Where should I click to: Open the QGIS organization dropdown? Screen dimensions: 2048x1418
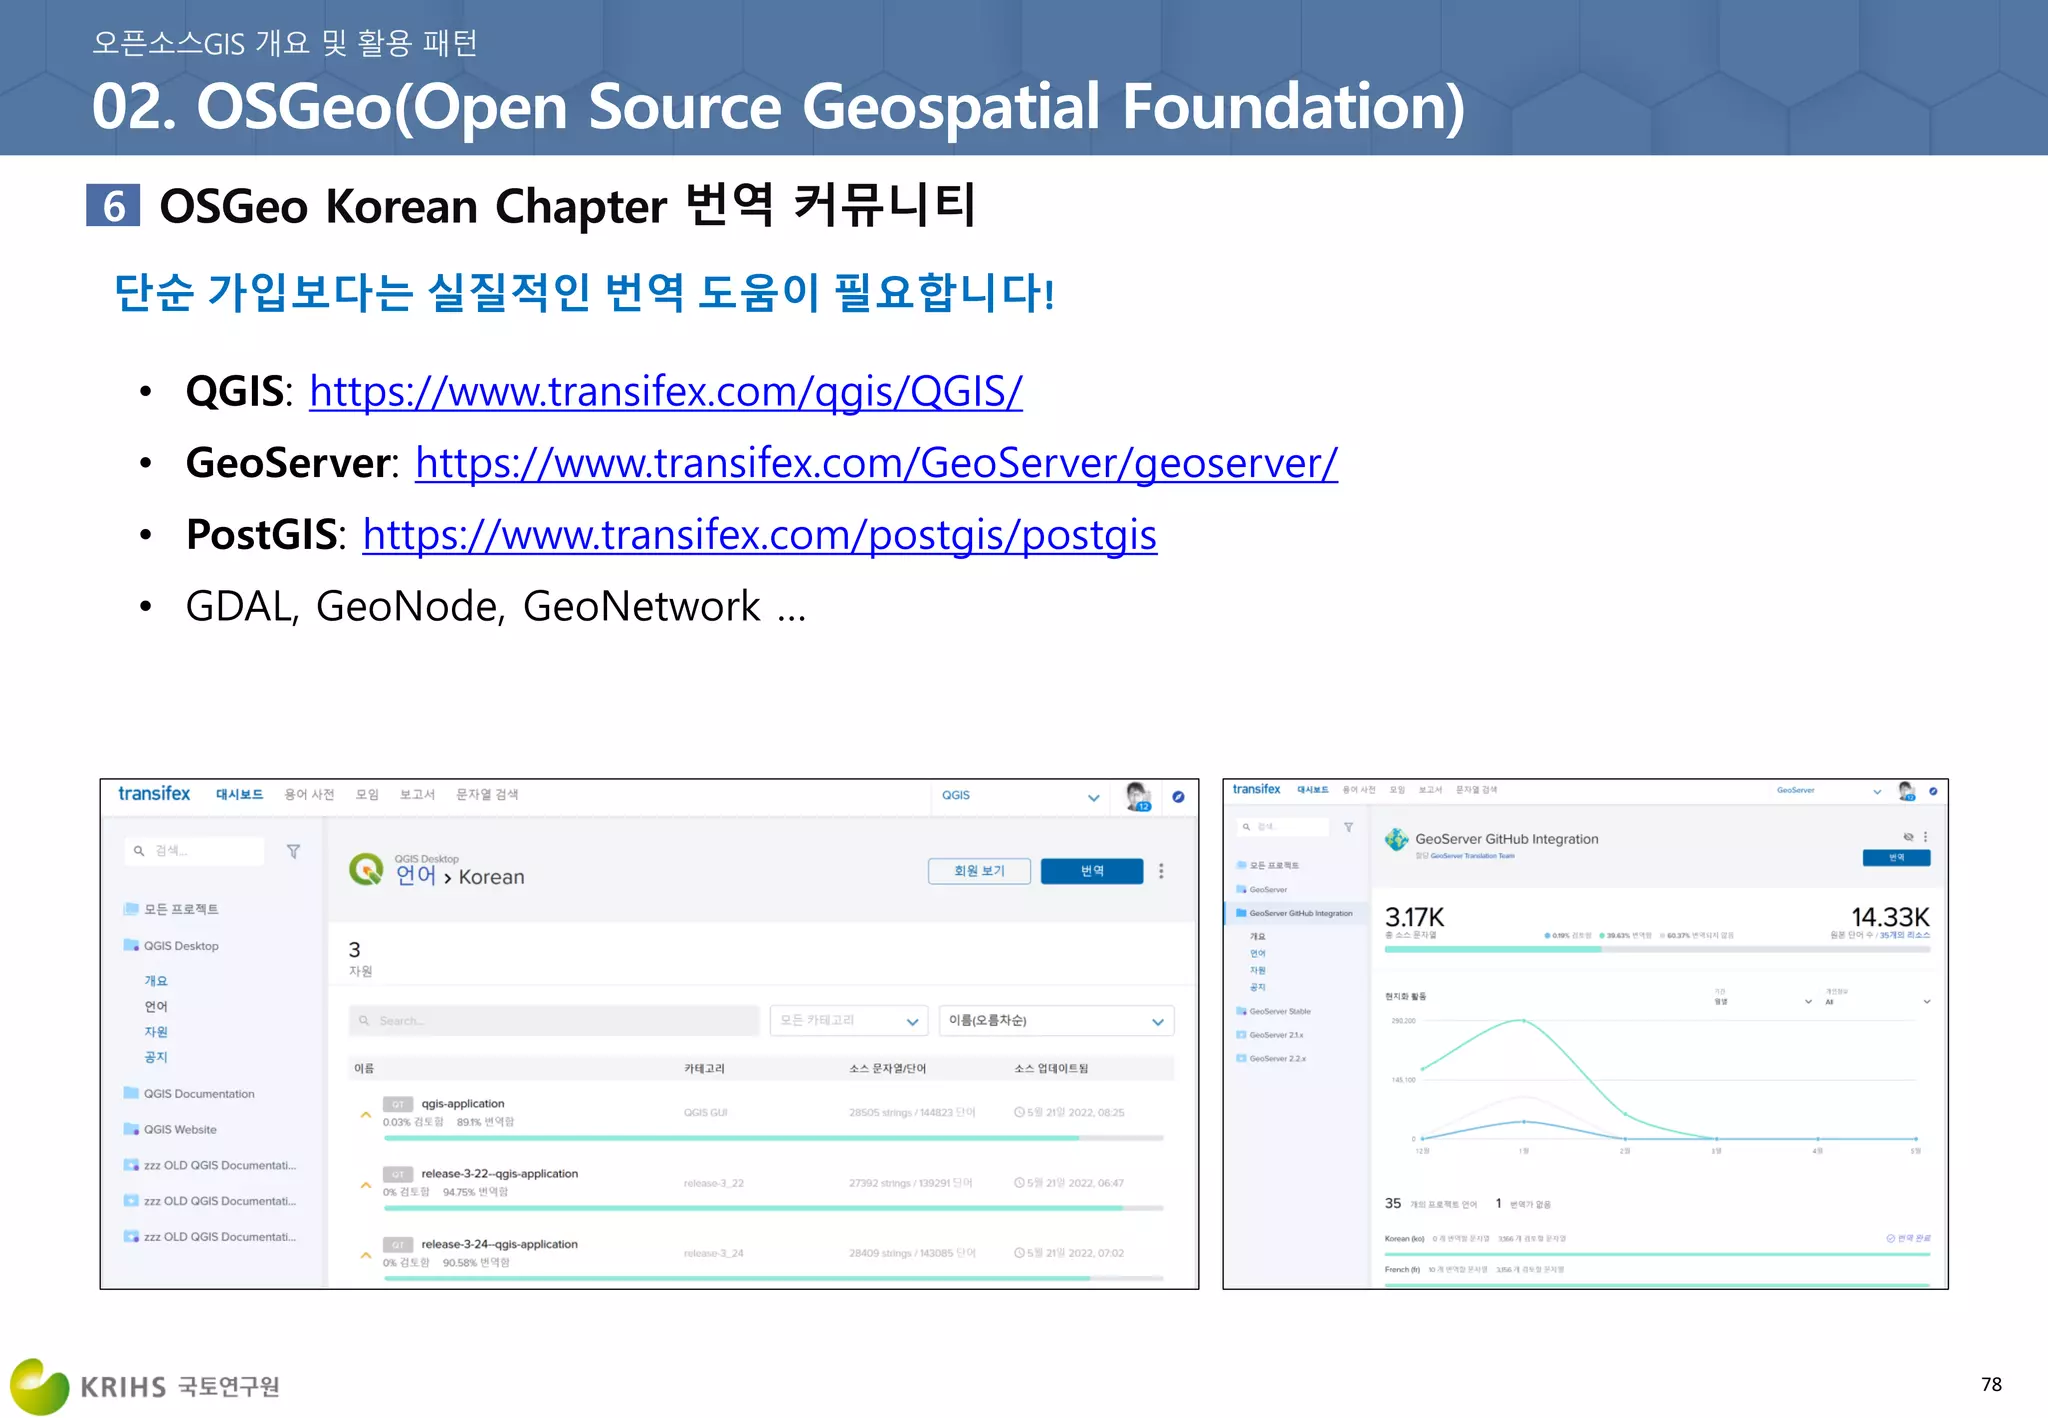tap(1019, 796)
